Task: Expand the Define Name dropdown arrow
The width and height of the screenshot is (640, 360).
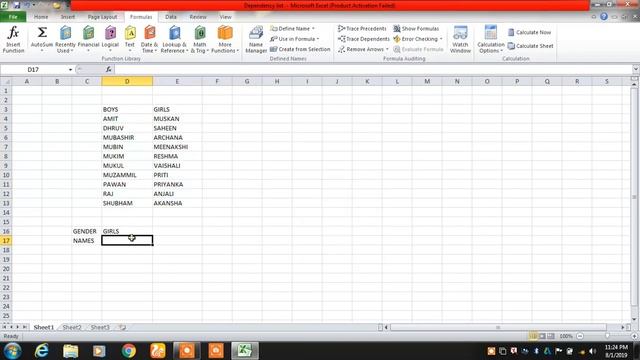Action: click(313, 29)
